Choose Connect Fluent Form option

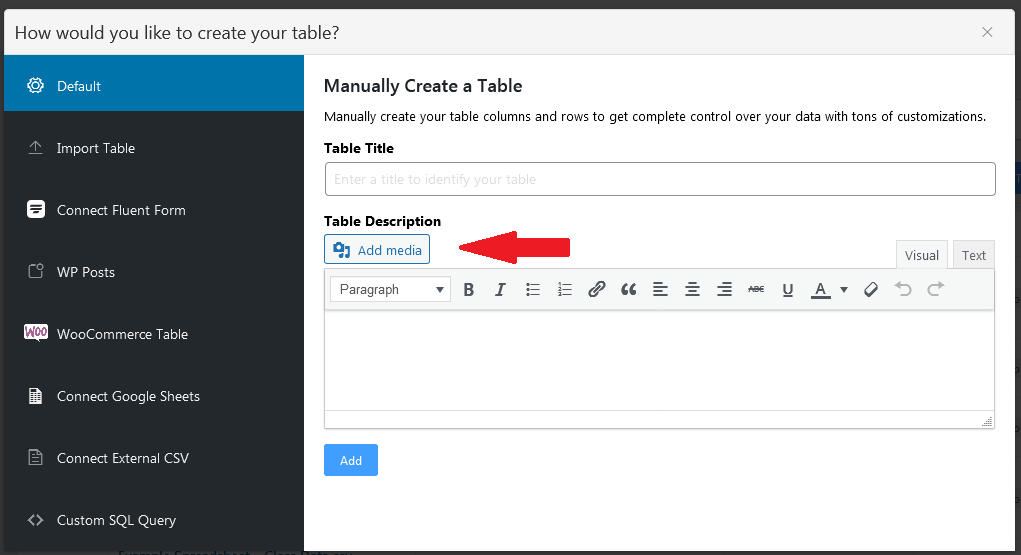(x=154, y=210)
